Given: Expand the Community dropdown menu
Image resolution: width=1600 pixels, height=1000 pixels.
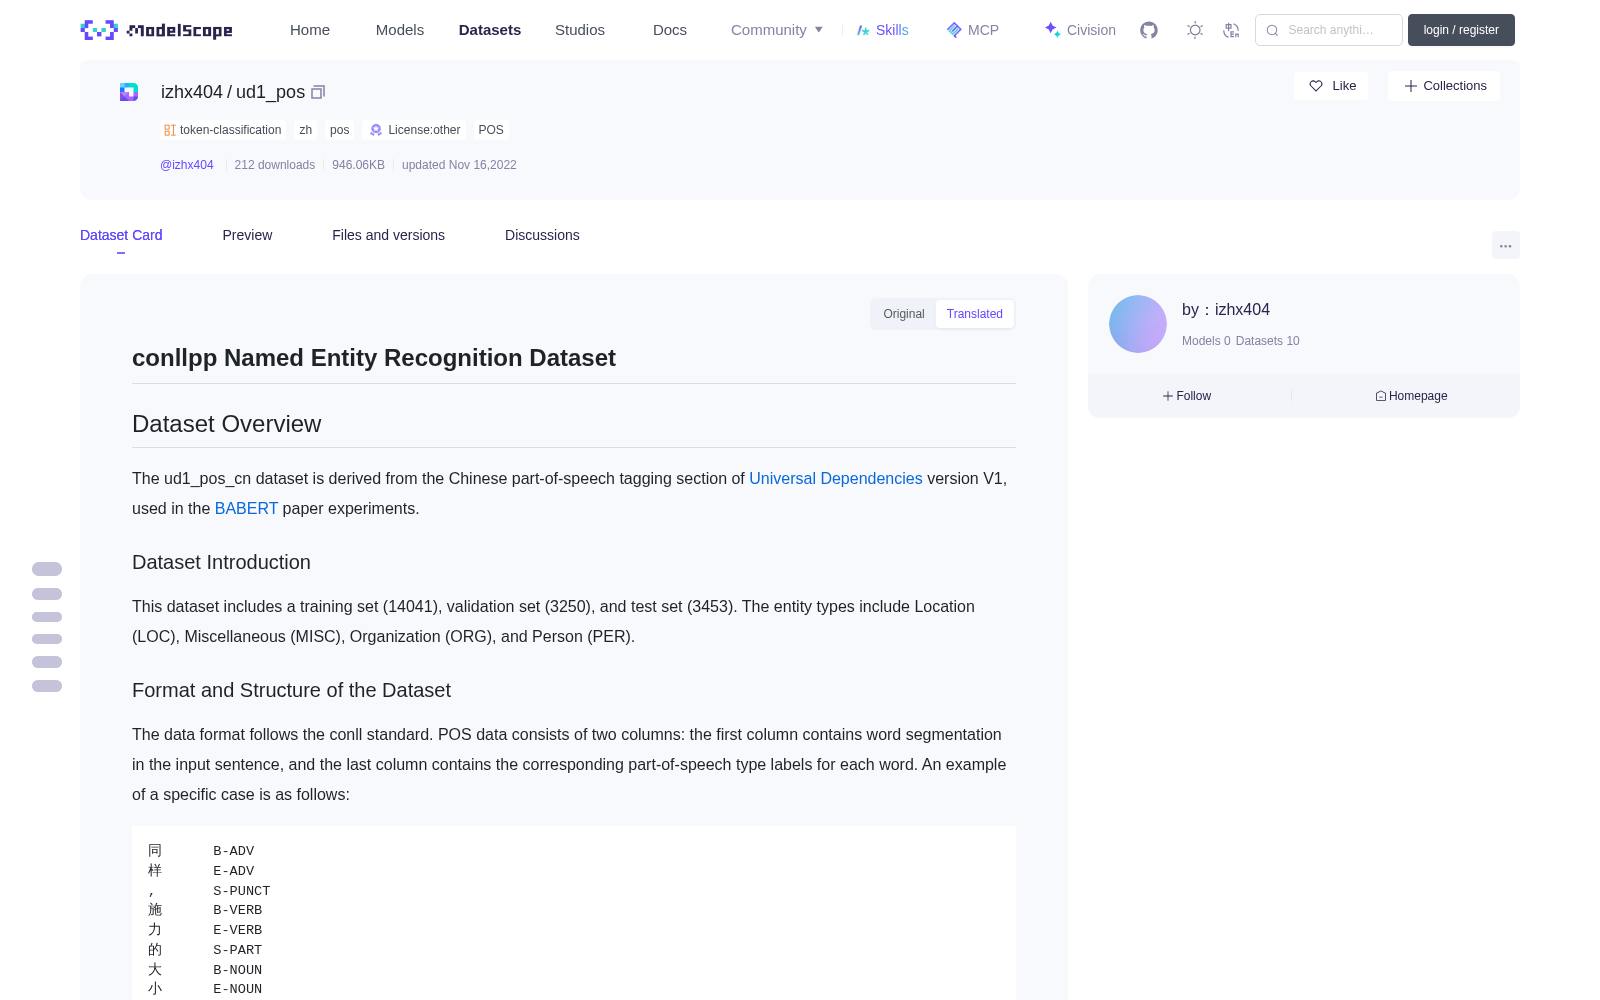Looking at the screenshot, I should coord(777,30).
